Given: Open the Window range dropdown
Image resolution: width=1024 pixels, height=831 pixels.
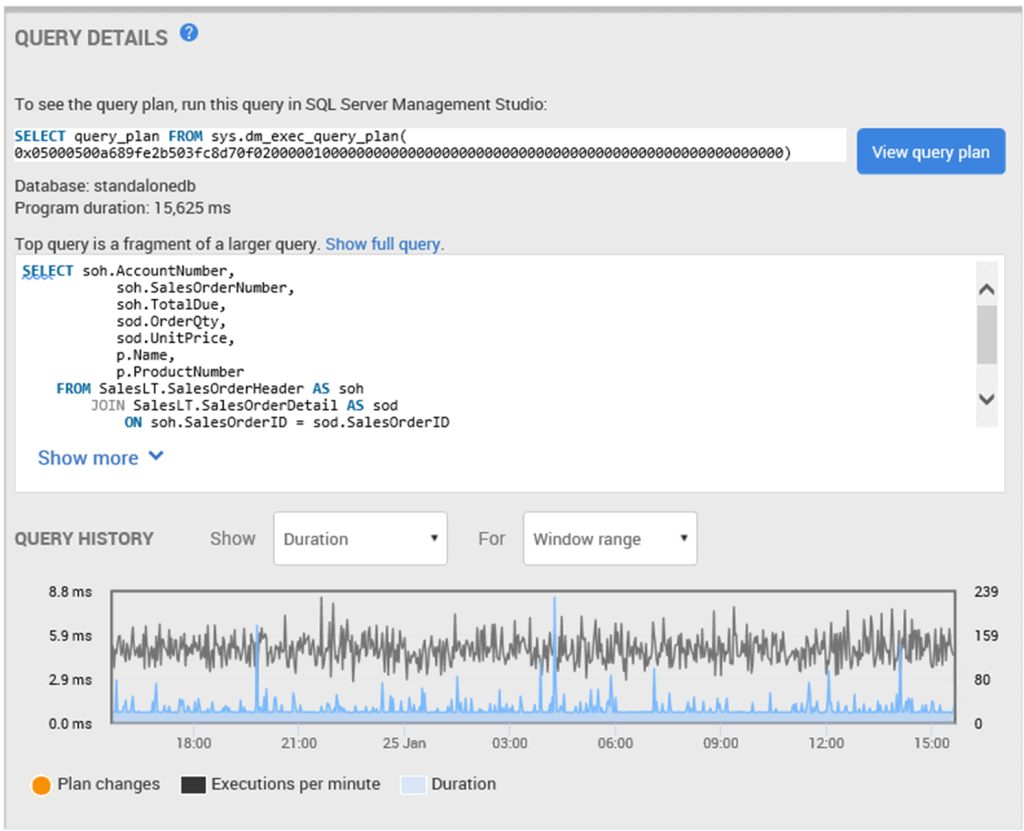Looking at the screenshot, I should pos(609,538).
